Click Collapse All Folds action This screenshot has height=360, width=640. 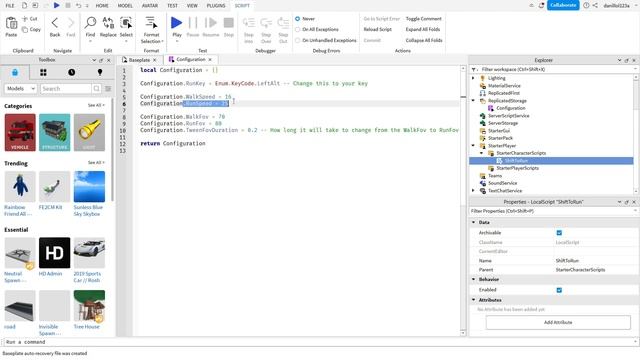click(x=424, y=40)
